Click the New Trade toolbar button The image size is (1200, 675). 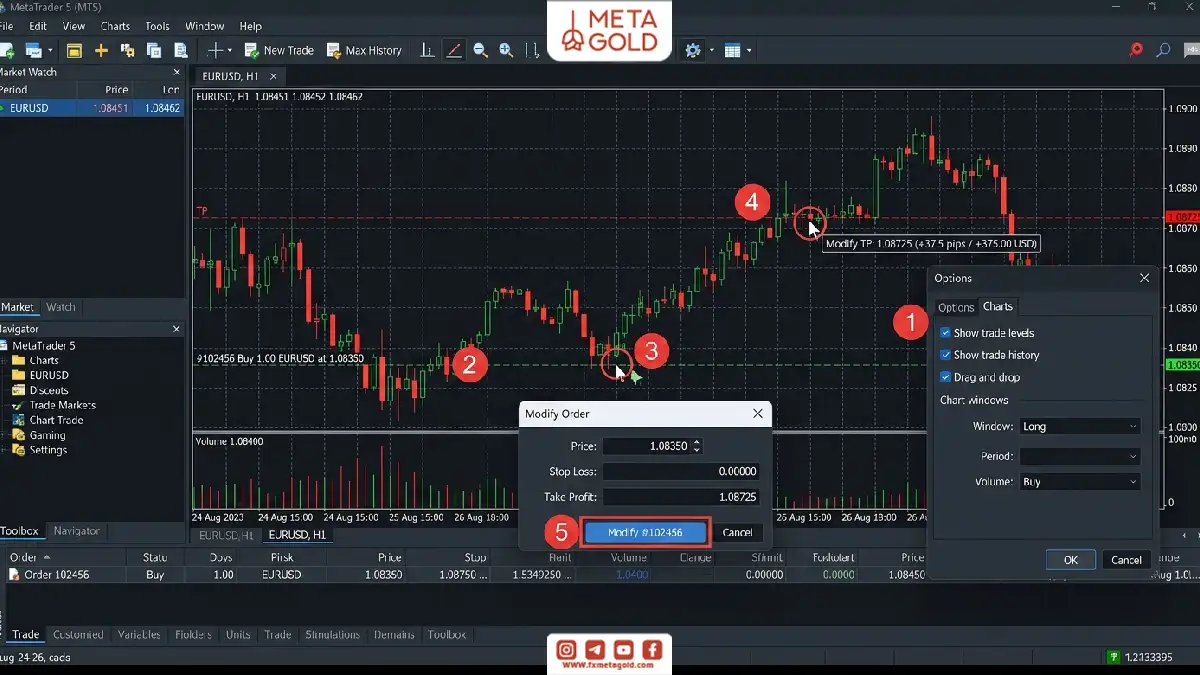(279, 50)
